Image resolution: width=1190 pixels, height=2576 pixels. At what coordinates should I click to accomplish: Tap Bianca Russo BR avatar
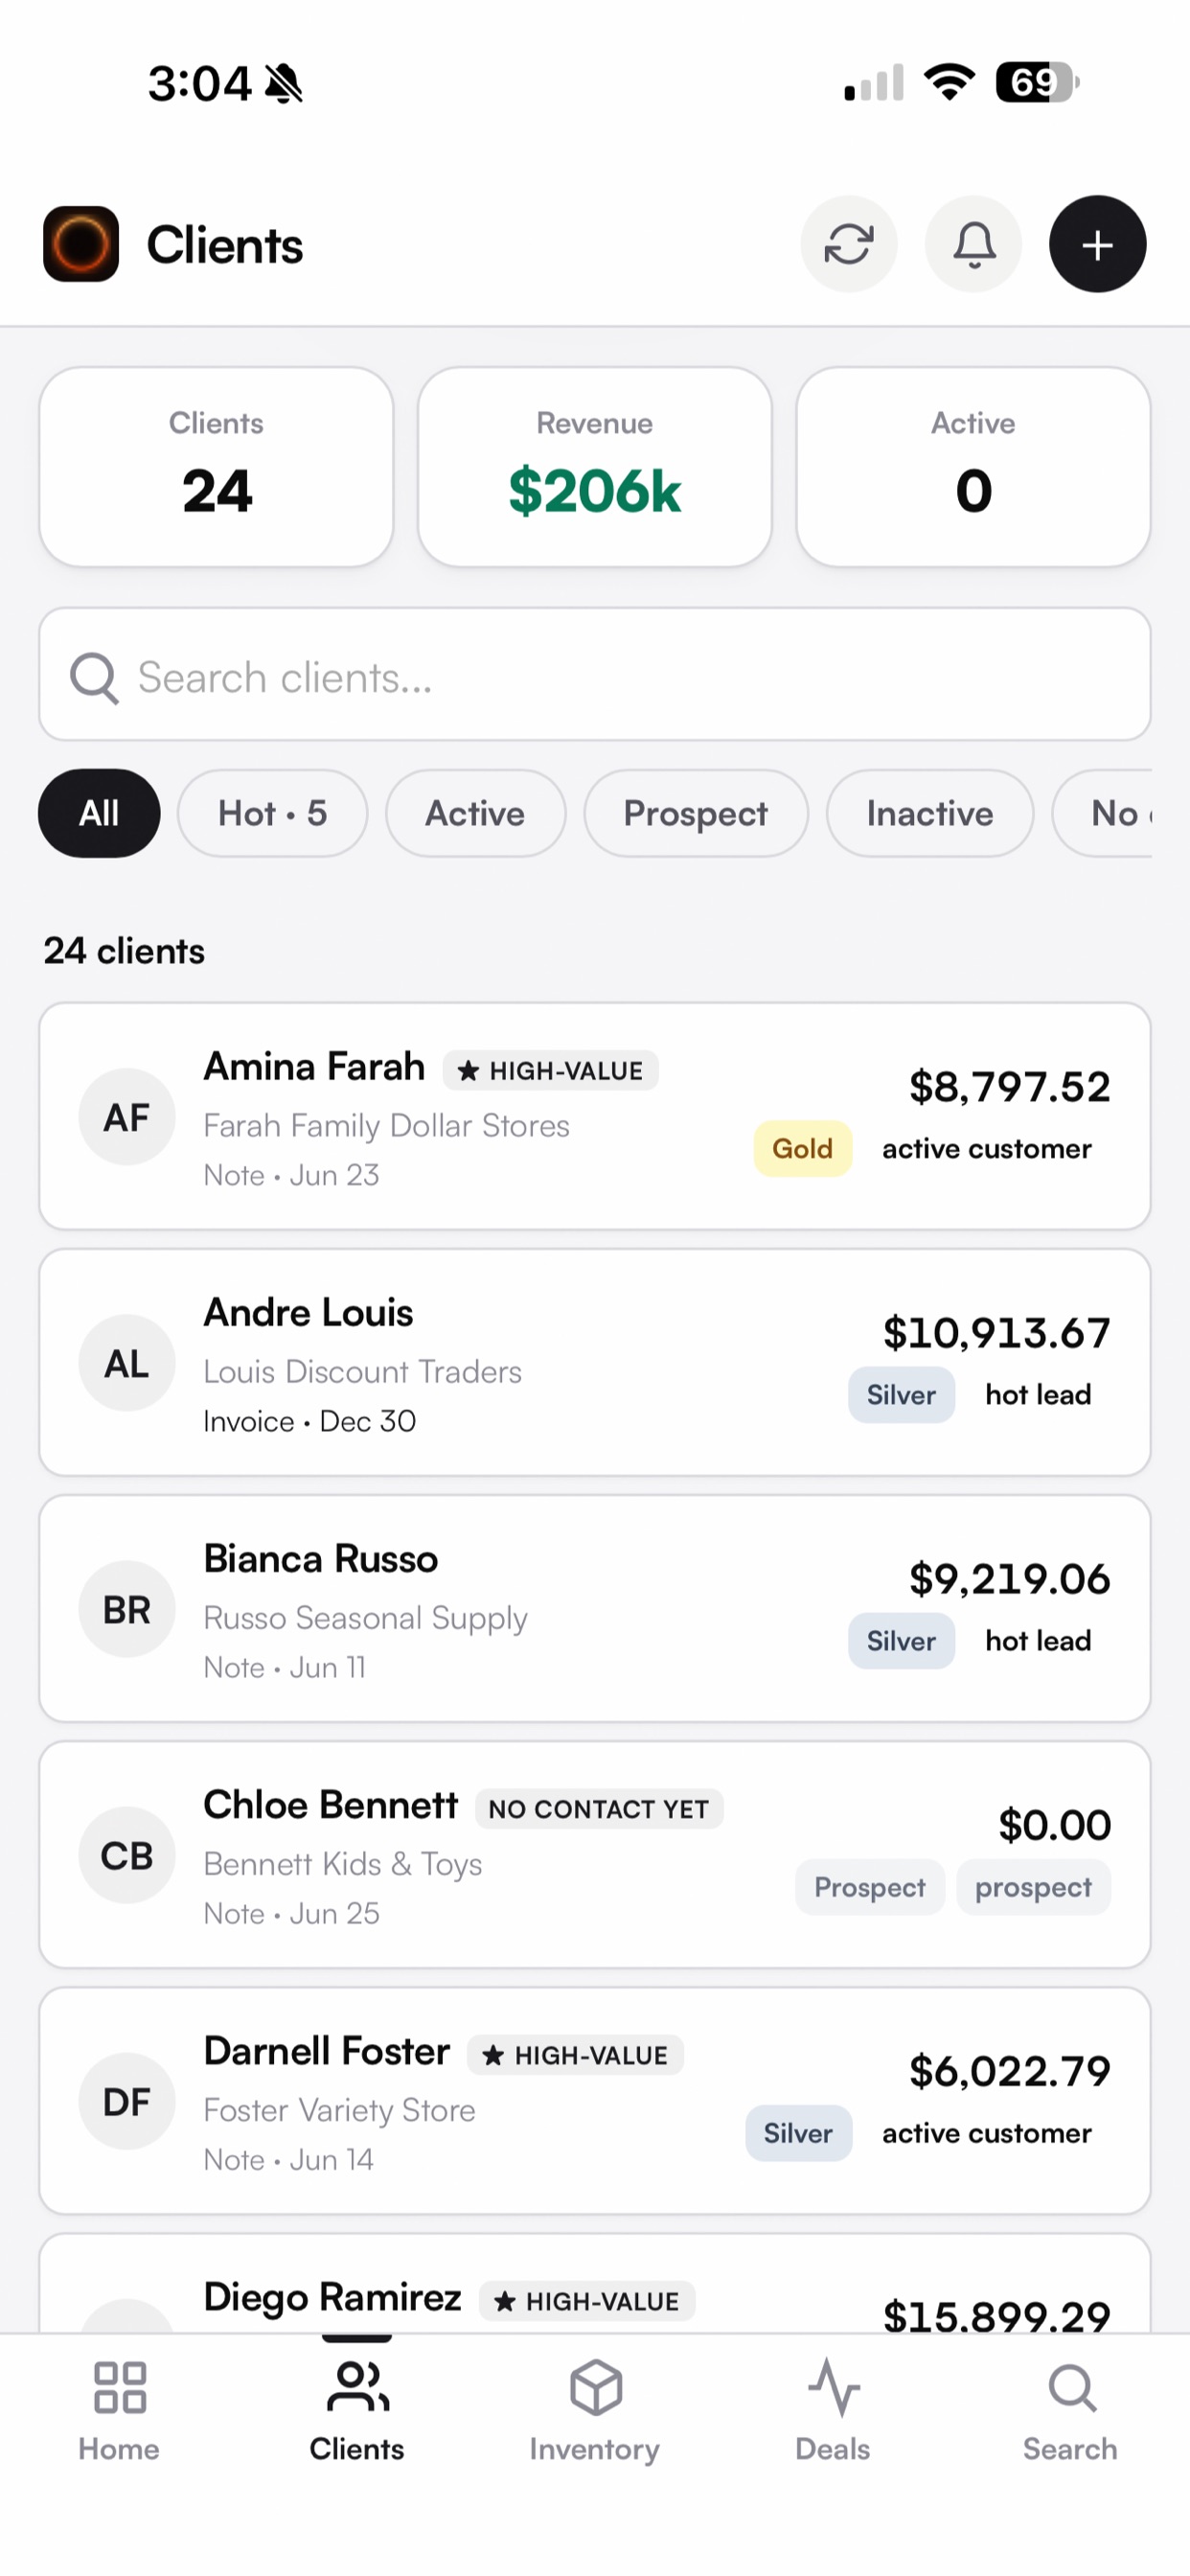tap(127, 1609)
